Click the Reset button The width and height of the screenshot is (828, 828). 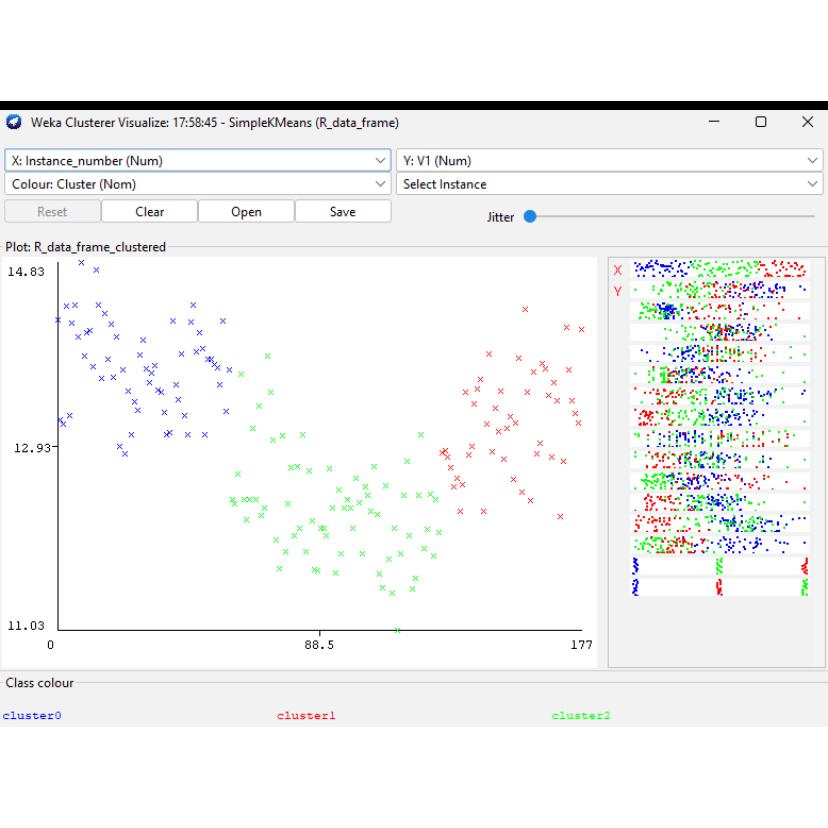coord(52,212)
